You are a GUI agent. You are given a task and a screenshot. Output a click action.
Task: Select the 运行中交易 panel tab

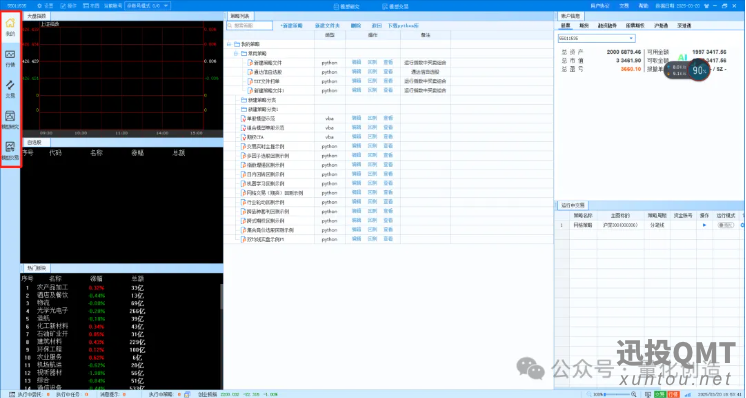(572, 205)
